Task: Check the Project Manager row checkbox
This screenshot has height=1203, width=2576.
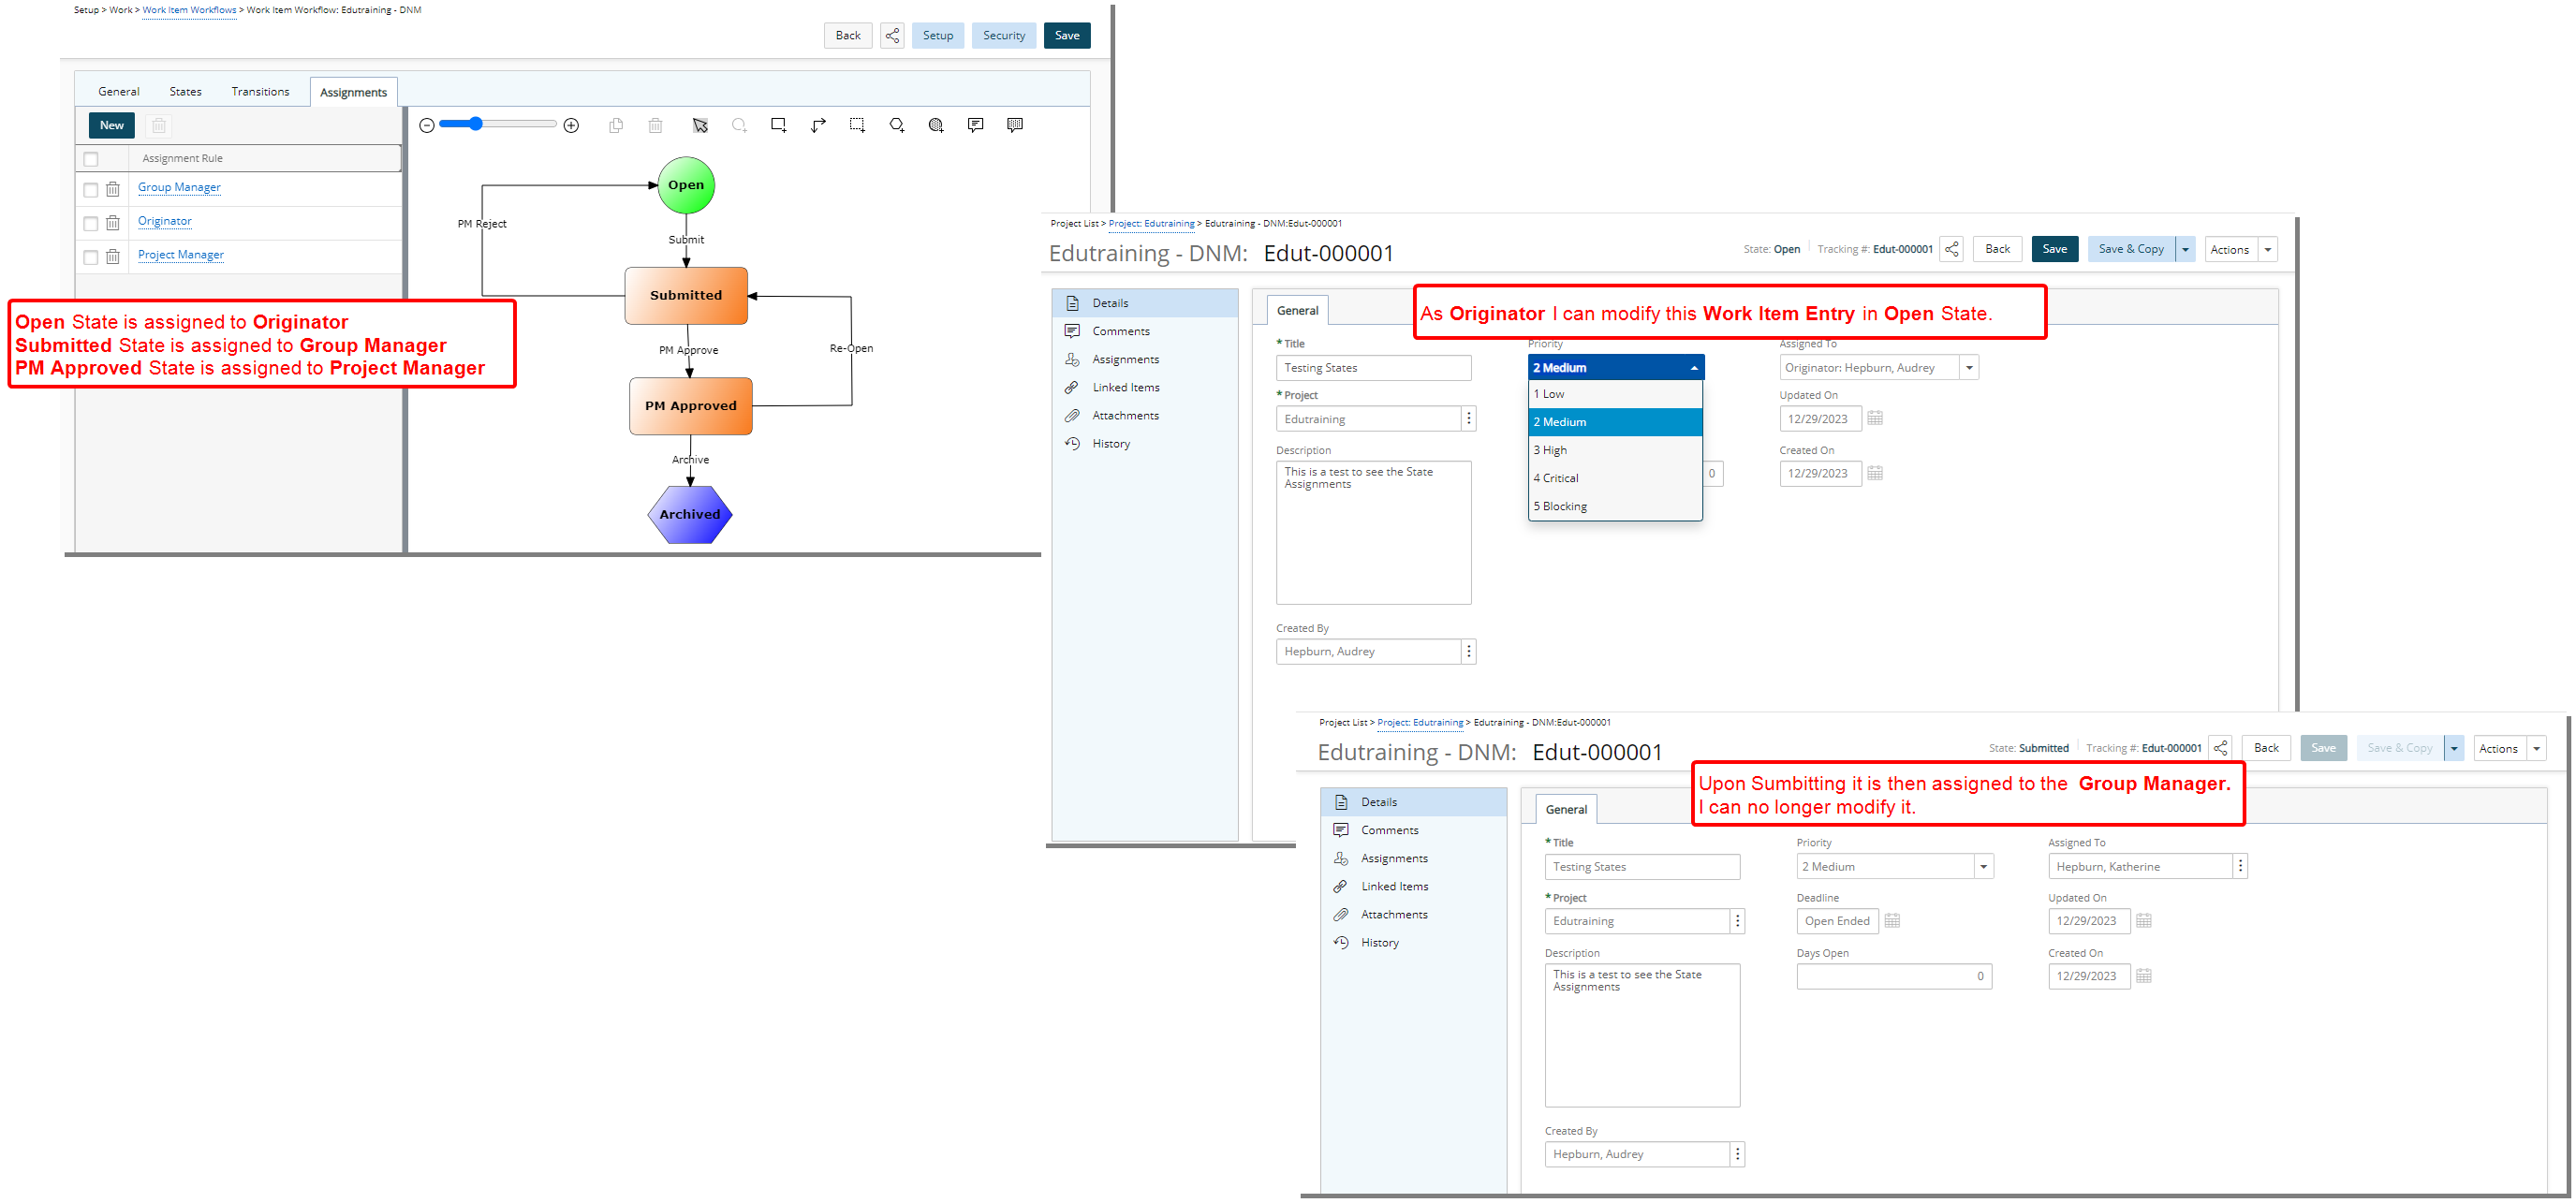Action: (x=91, y=258)
